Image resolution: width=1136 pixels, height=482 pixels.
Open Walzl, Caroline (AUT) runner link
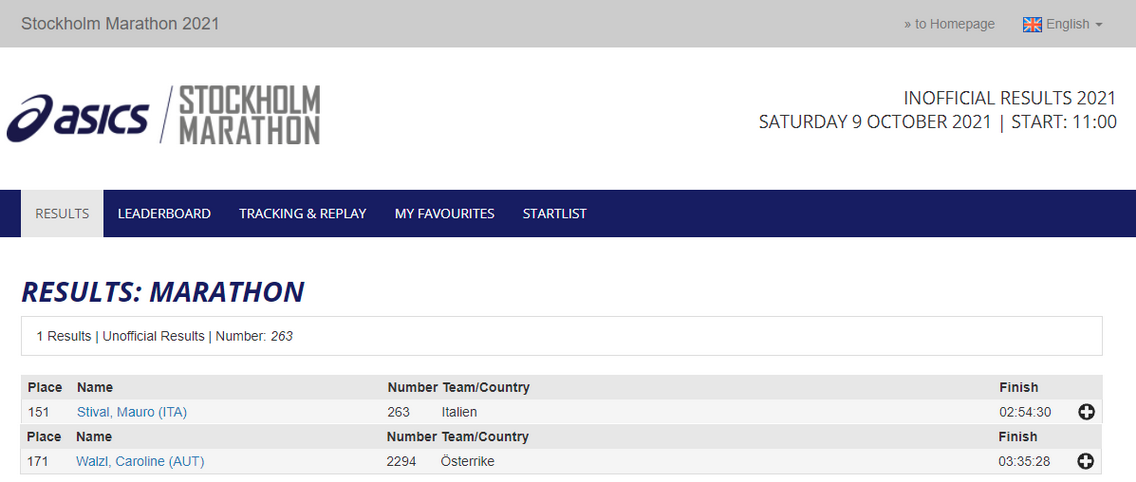(141, 461)
